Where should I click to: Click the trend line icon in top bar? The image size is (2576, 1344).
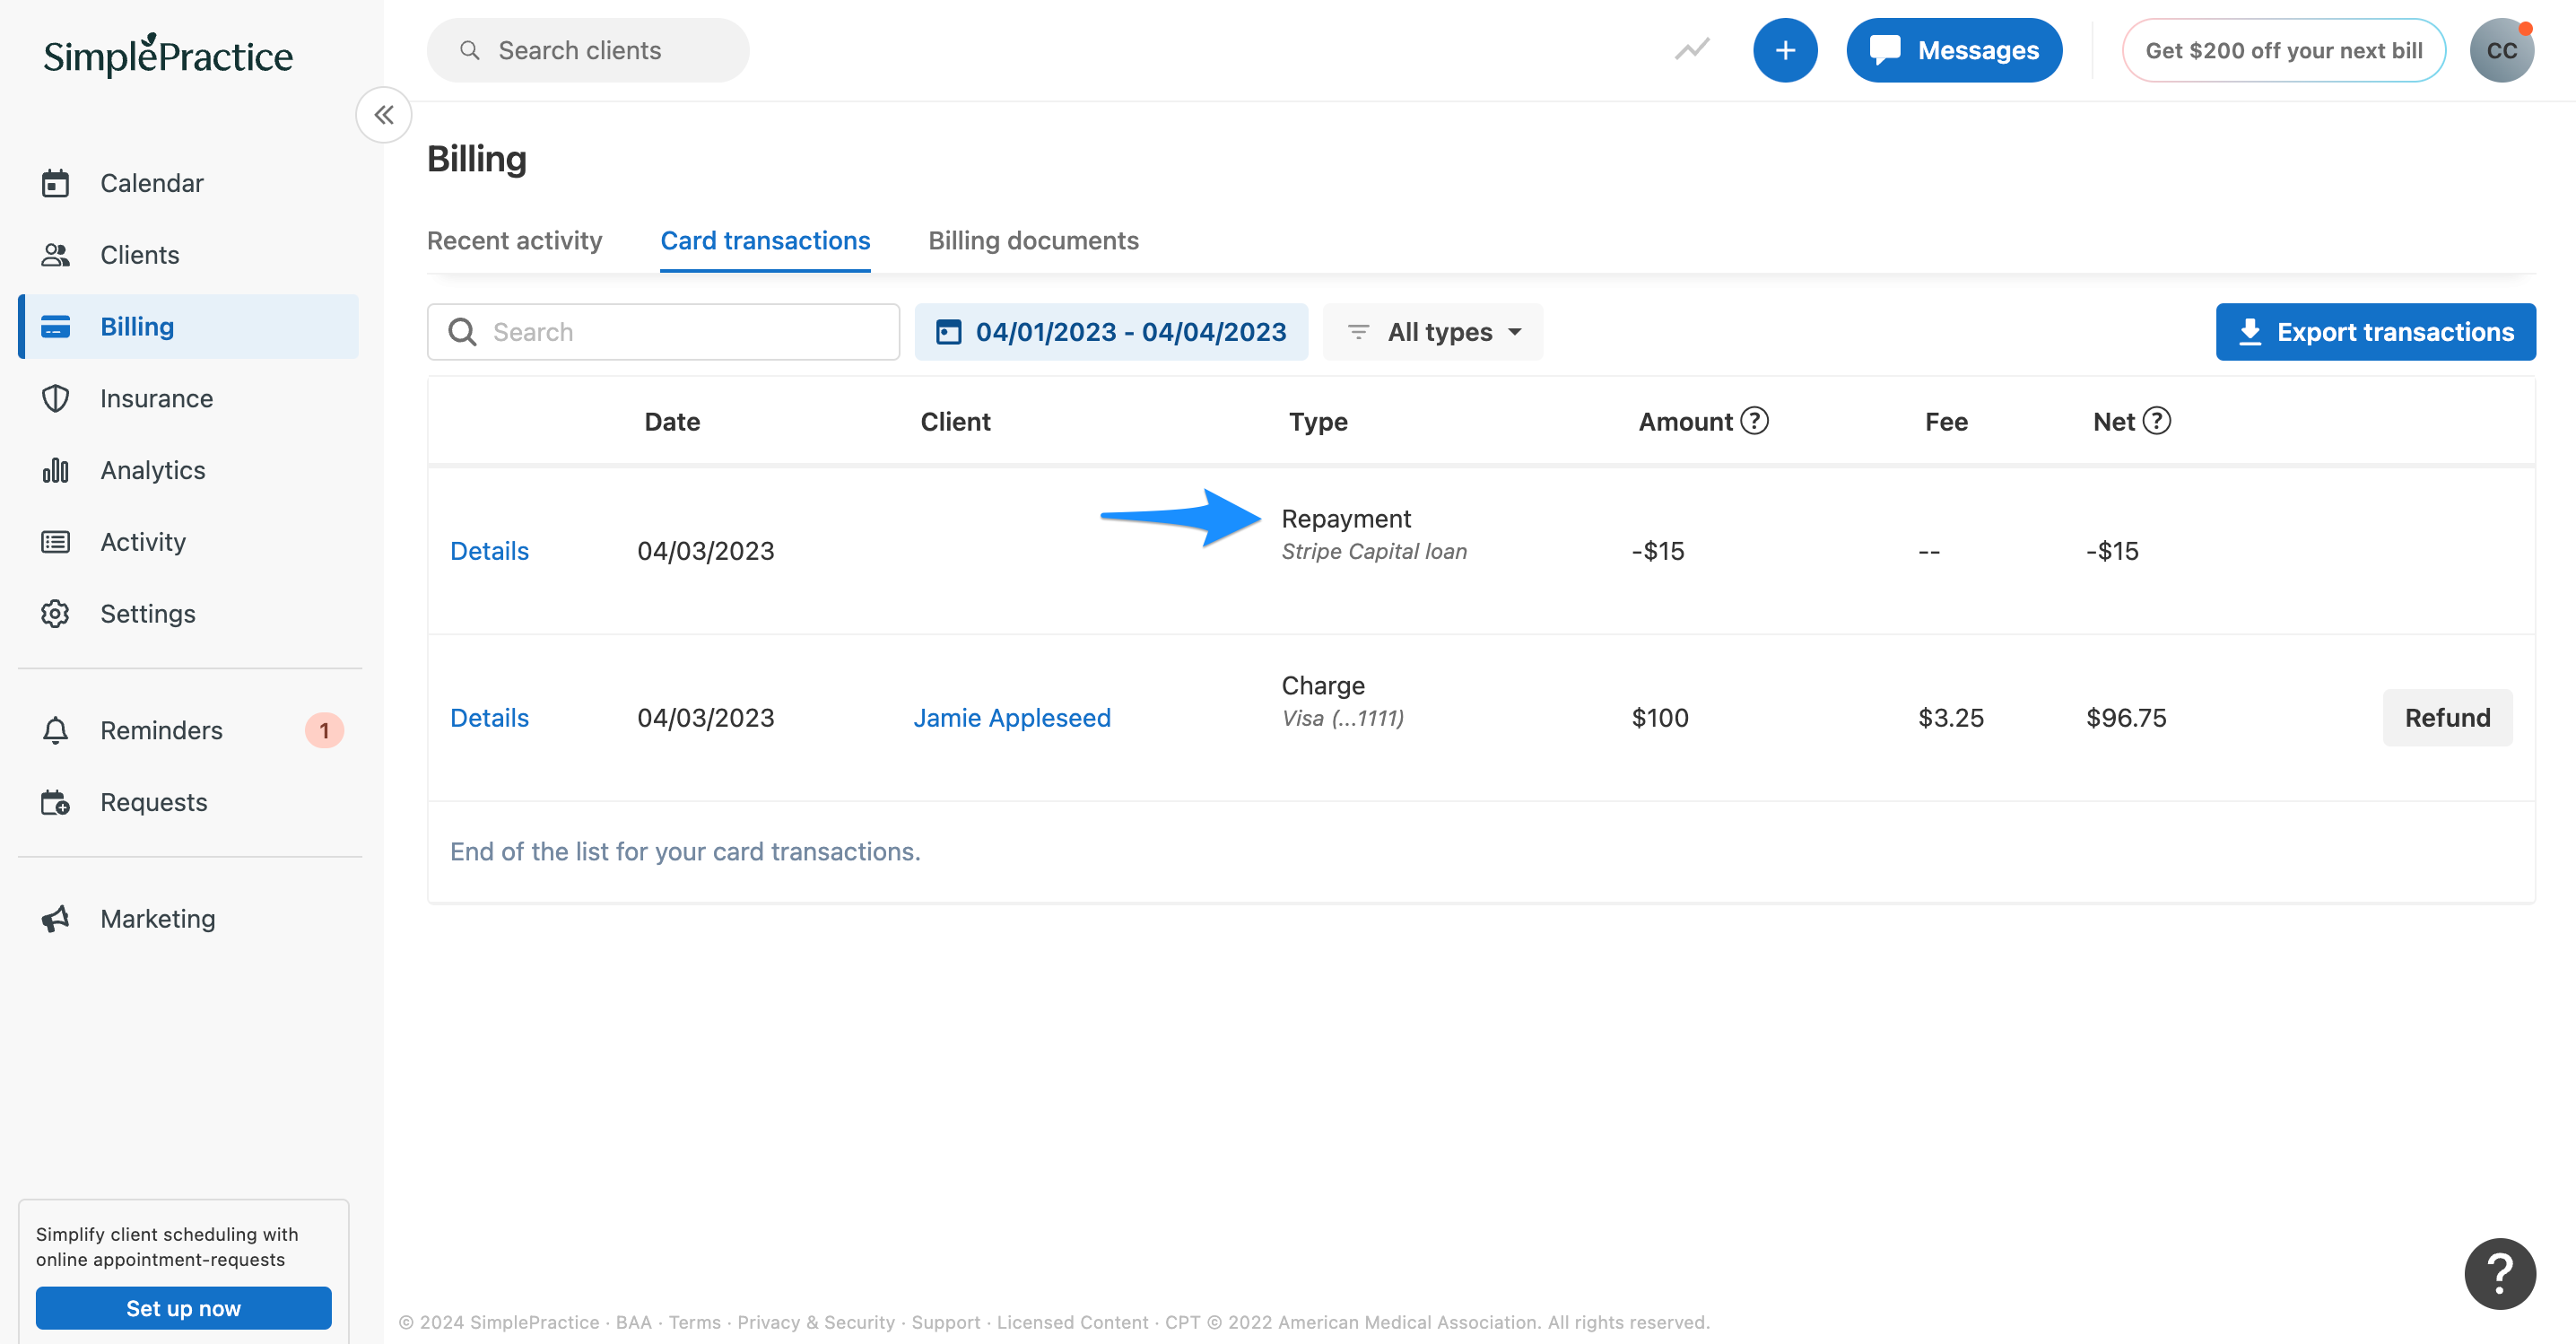pyautogui.click(x=1692, y=50)
